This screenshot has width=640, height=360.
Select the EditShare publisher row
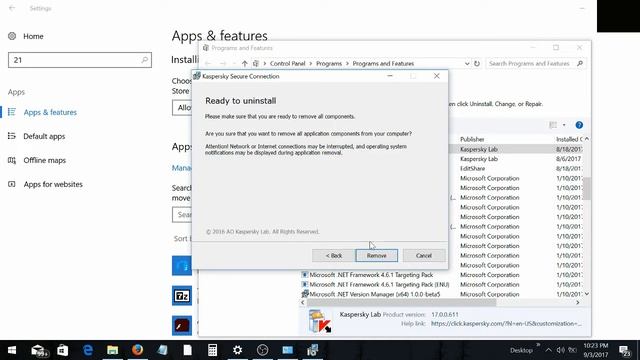pyautogui.click(x=473, y=169)
